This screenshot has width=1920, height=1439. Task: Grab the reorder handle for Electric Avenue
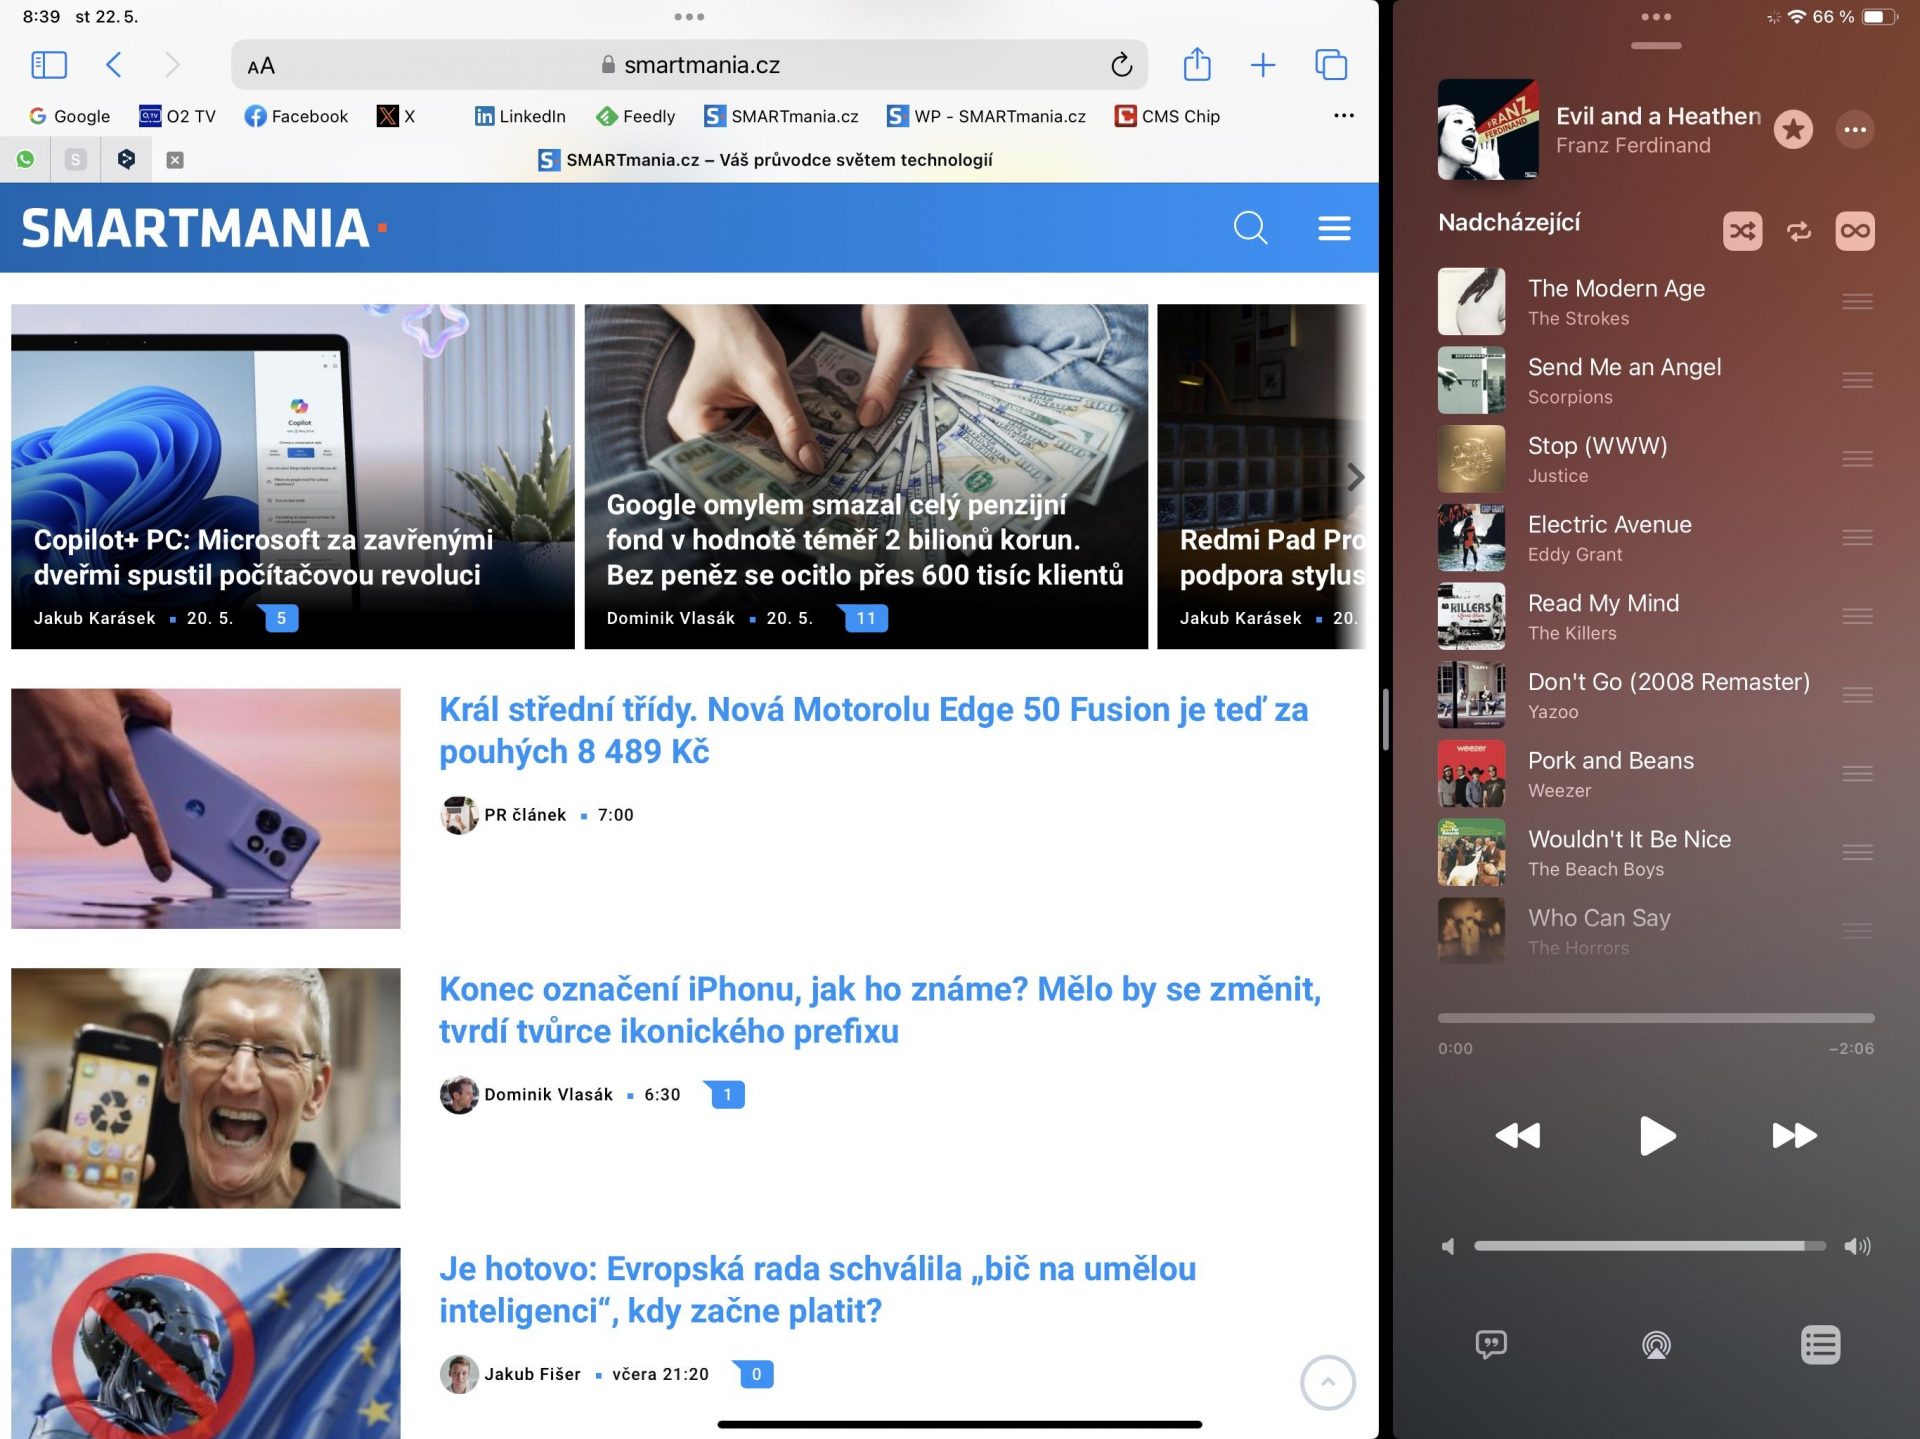coord(1857,538)
